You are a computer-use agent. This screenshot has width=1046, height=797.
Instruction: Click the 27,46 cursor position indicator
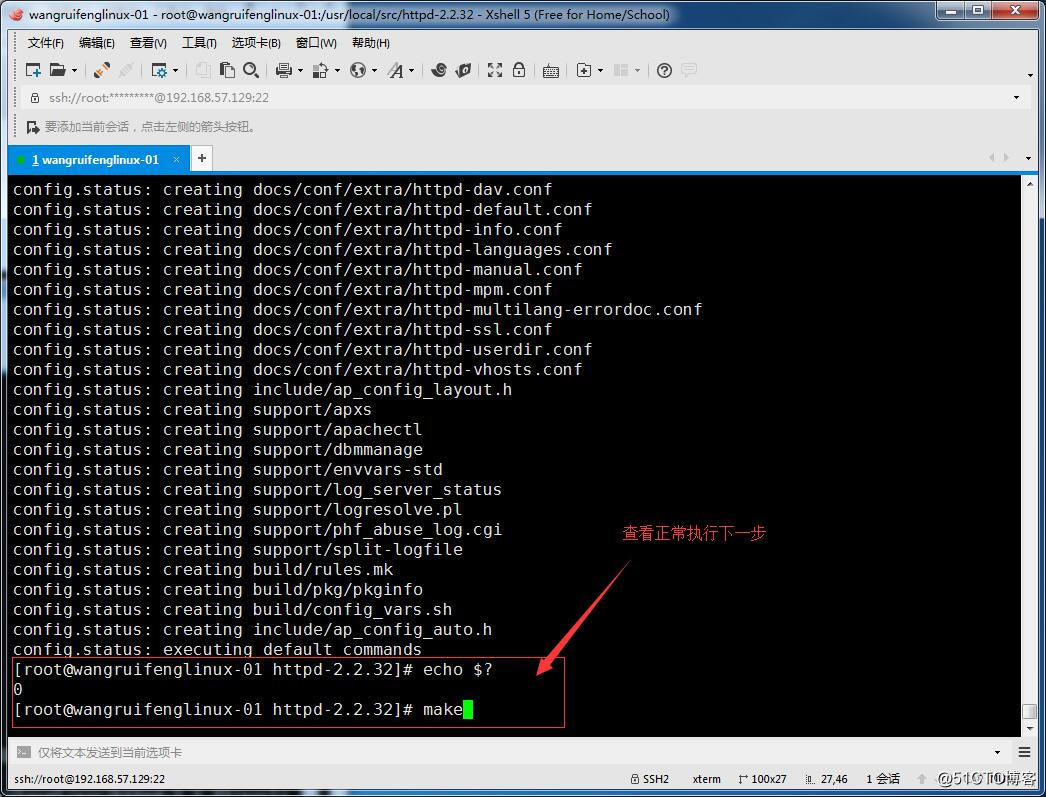[x=827, y=778]
